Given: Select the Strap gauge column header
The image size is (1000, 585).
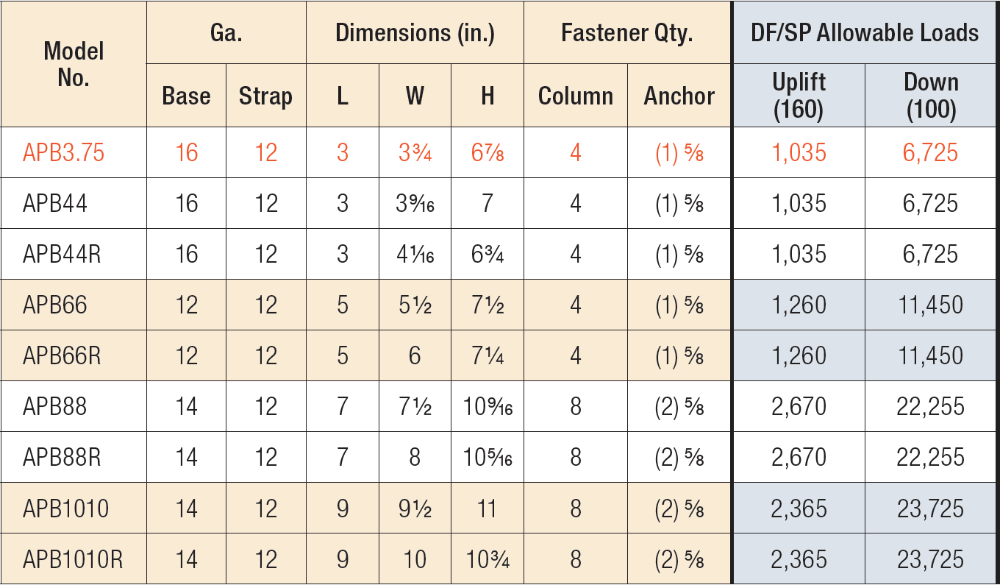Looking at the screenshot, I should click(265, 97).
